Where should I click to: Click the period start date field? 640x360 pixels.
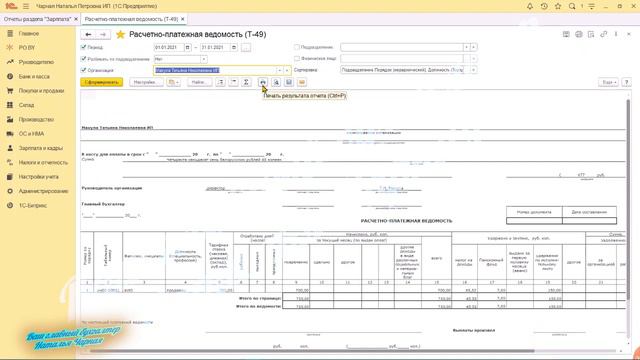point(169,47)
